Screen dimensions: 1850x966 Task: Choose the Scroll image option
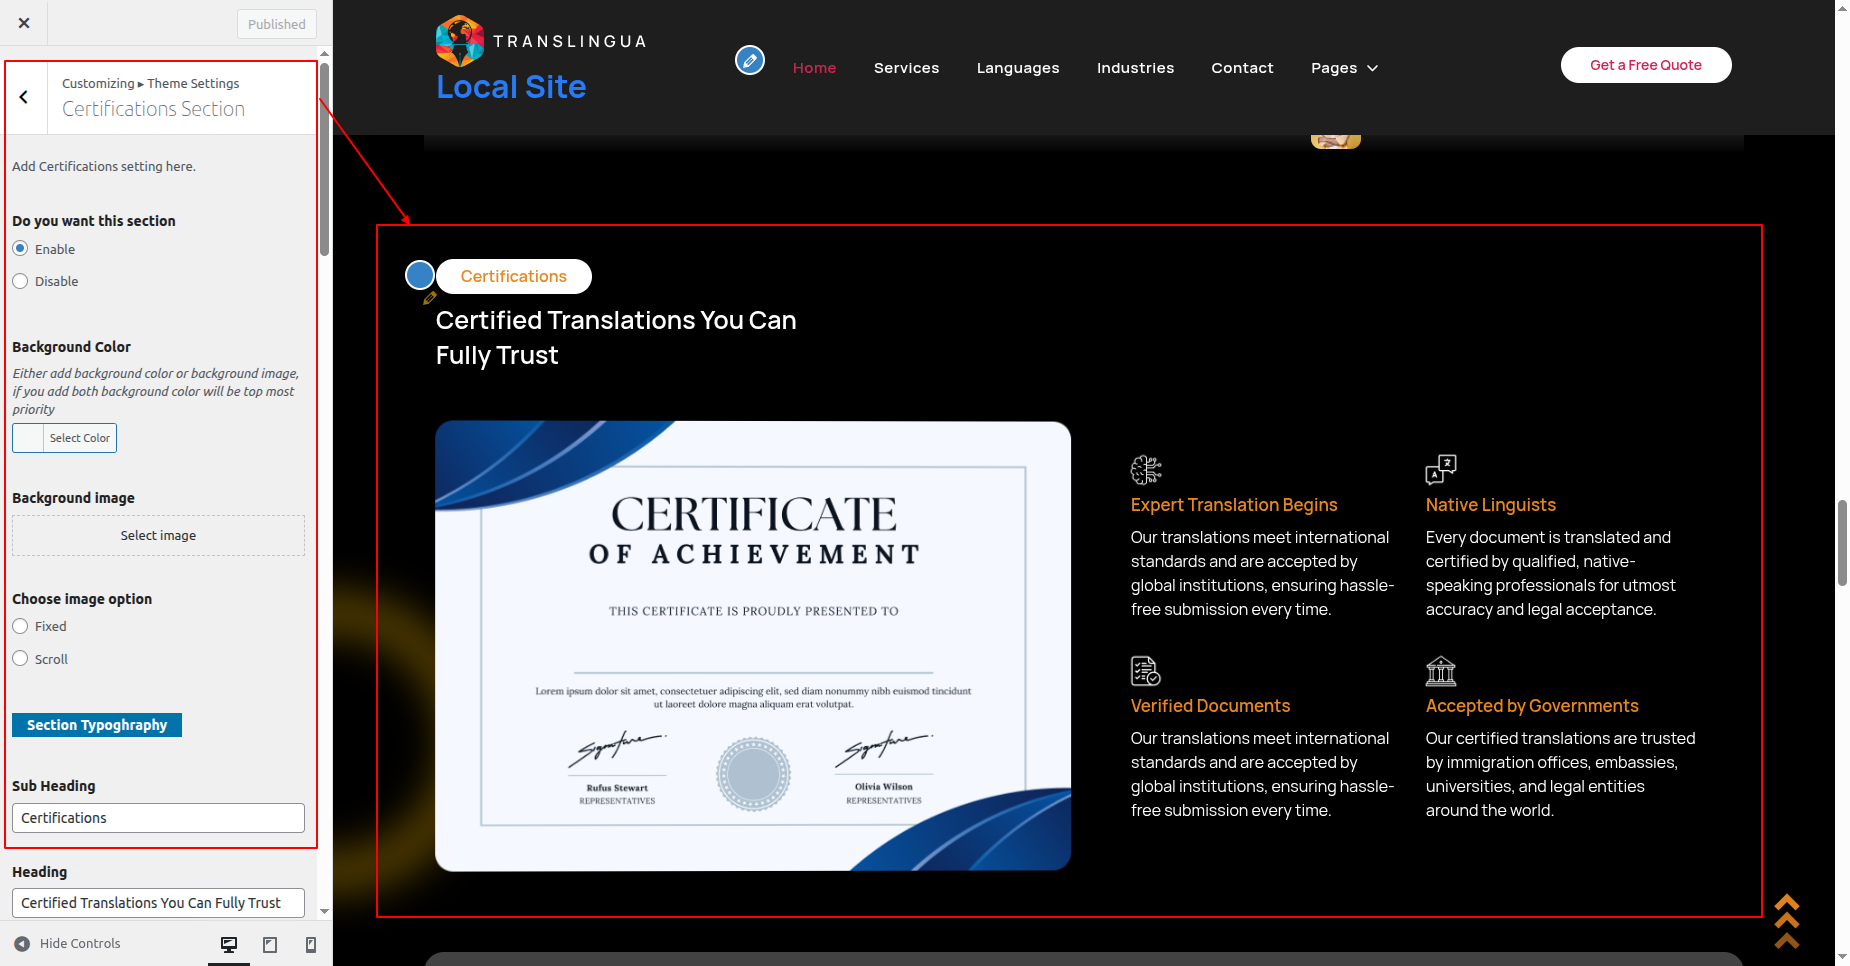20,659
